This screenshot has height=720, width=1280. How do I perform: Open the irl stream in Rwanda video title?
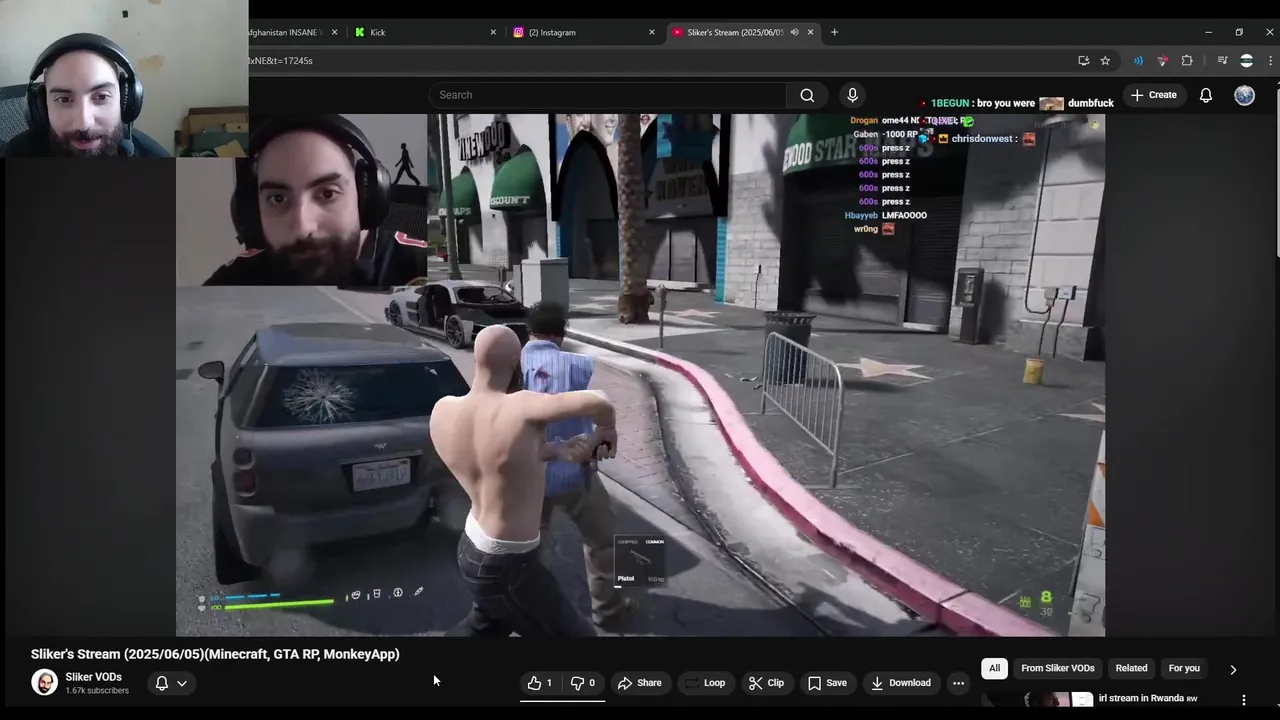[1148, 698]
